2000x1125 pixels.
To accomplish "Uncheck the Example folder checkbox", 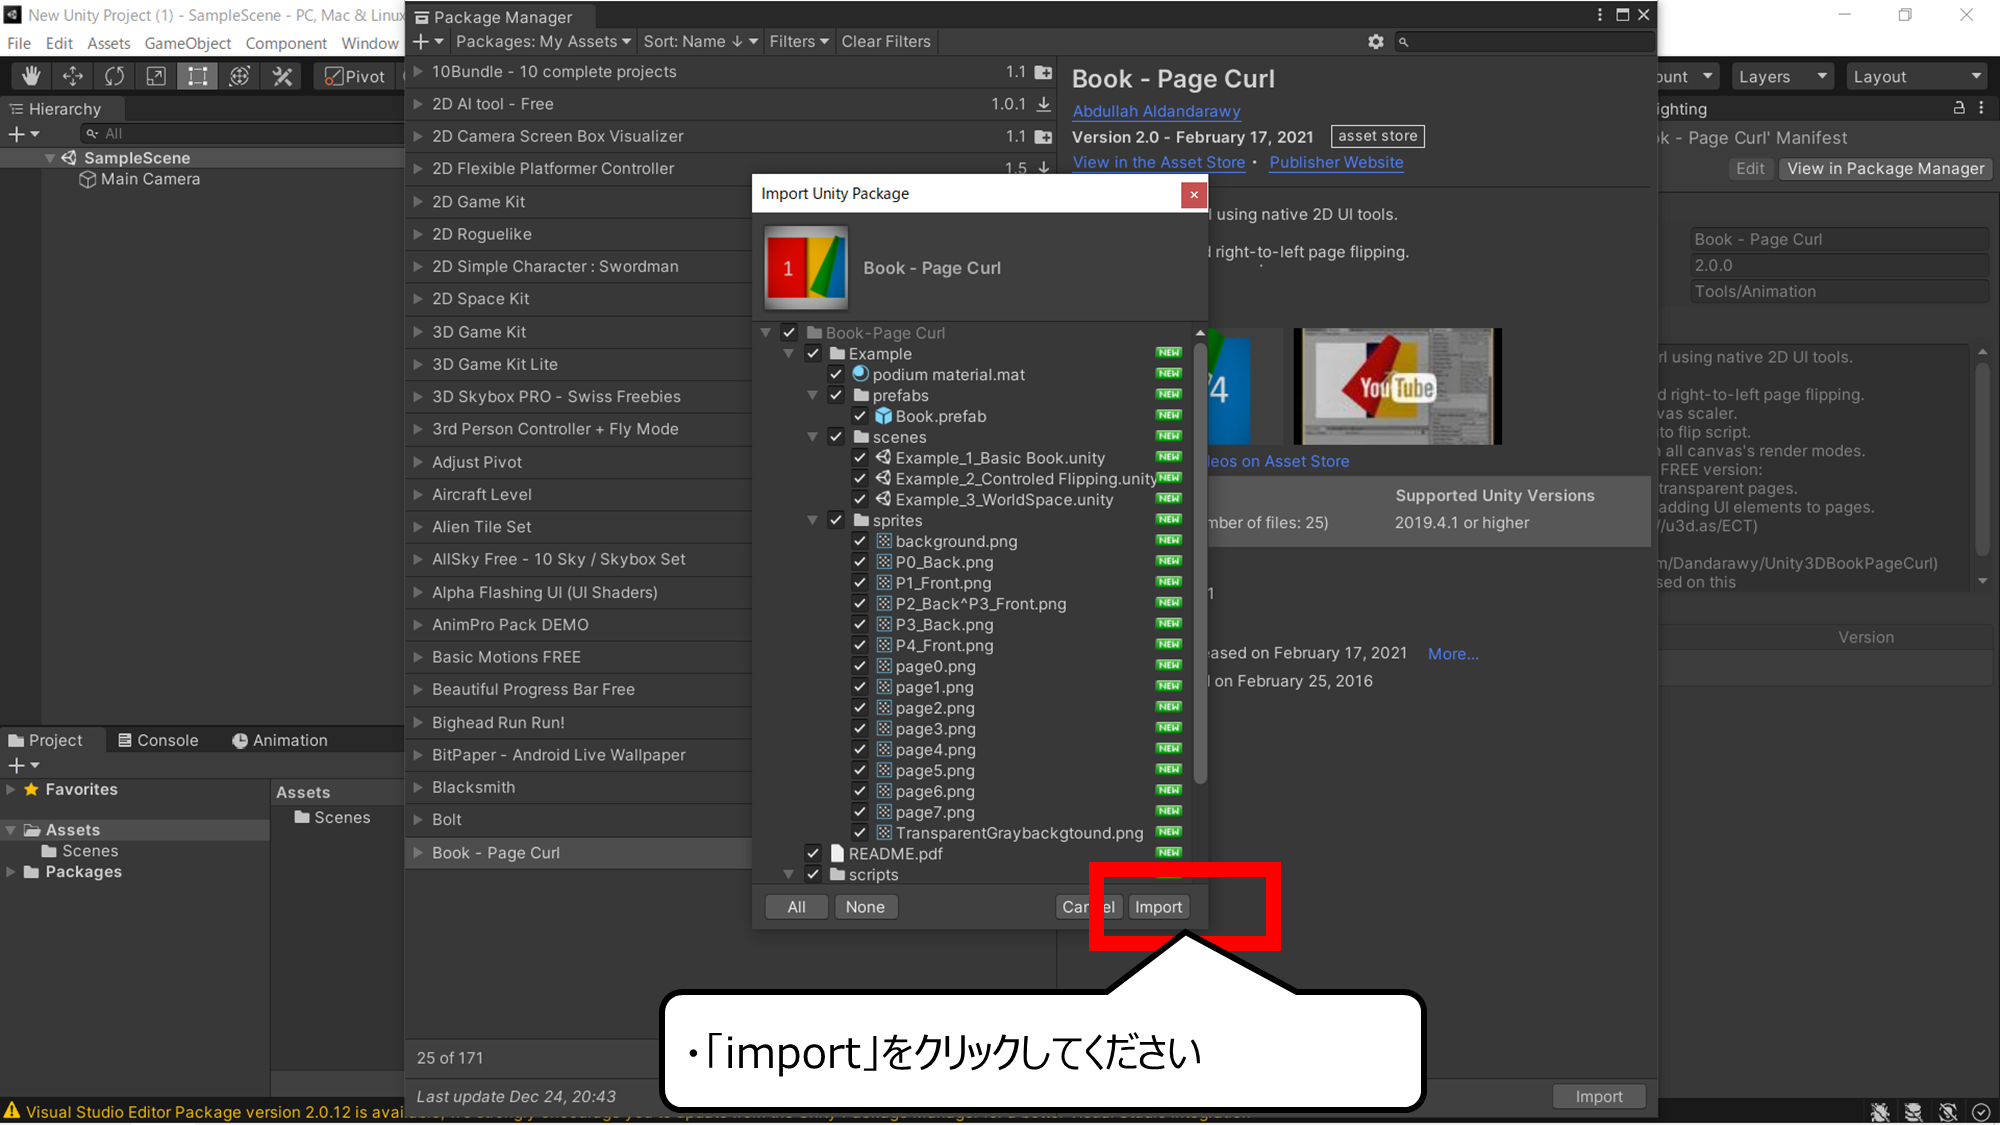I will tap(813, 354).
